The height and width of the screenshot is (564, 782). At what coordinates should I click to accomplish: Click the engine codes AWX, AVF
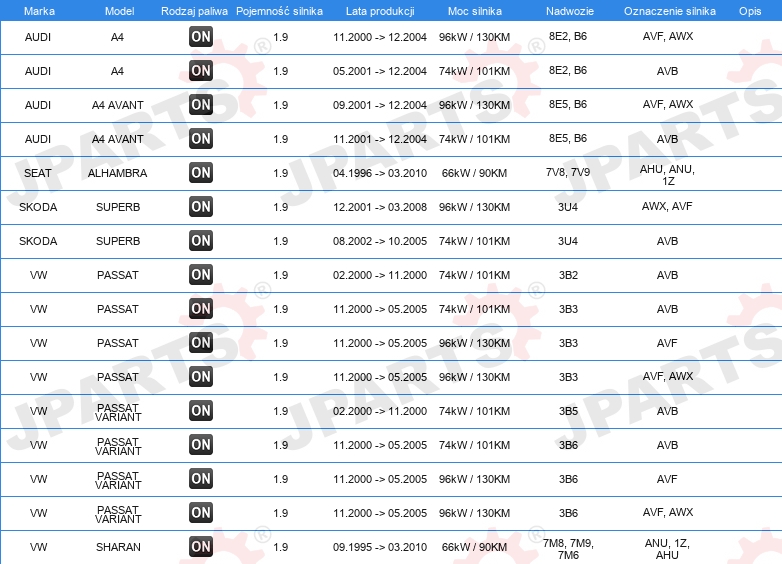coord(667,206)
